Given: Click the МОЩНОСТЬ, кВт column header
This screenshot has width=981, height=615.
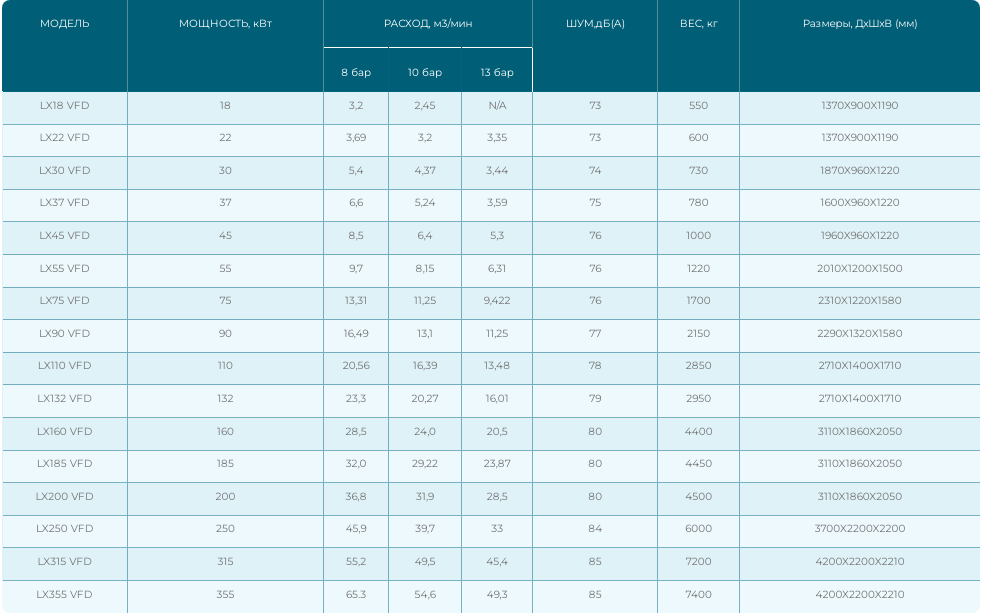Looking at the screenshot, I should pos(225,23).
